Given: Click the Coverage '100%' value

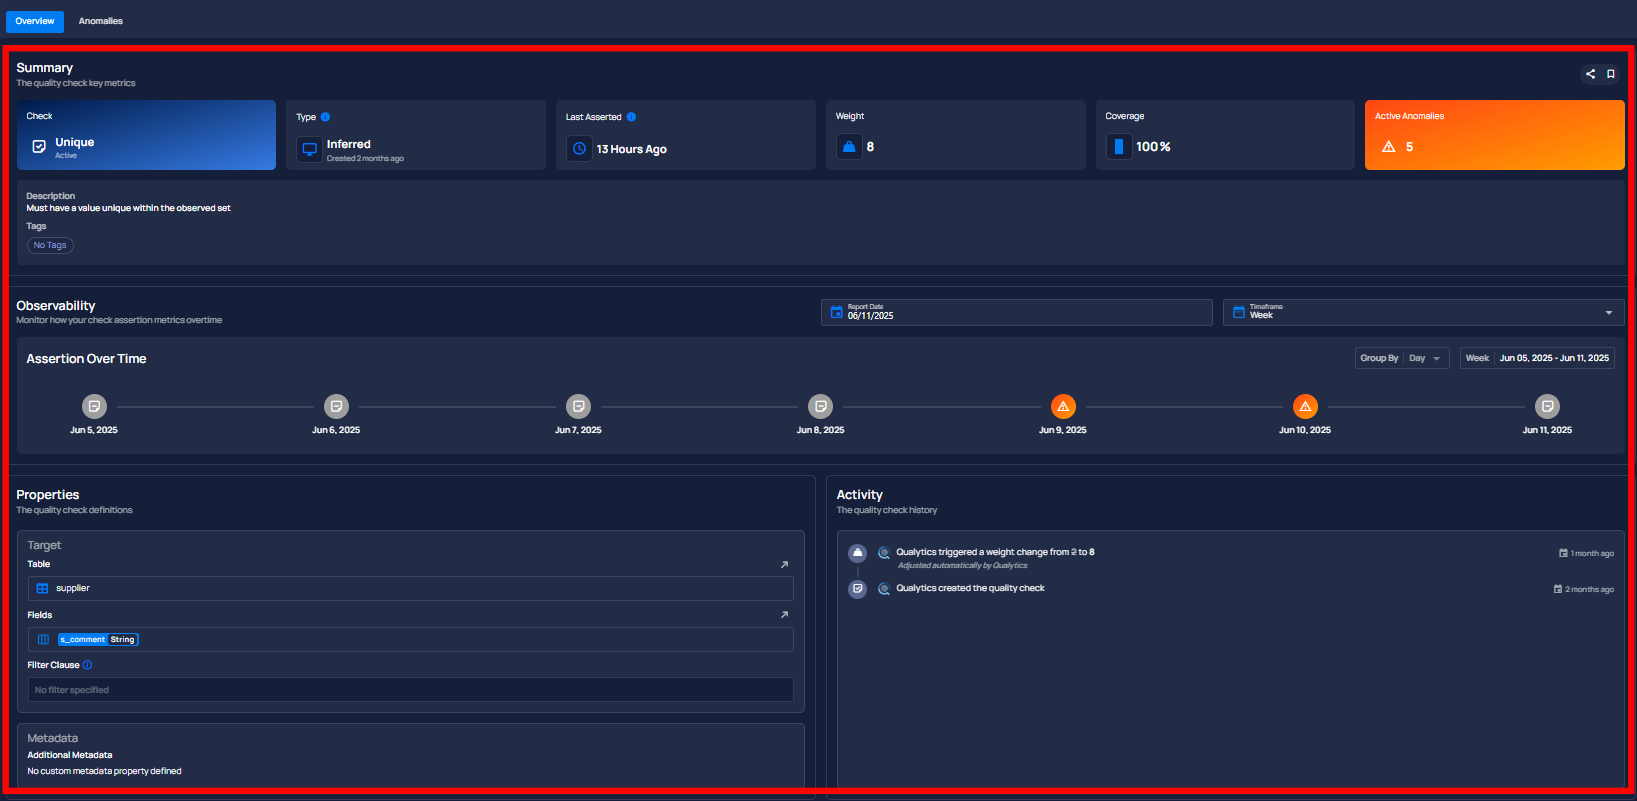Looking at the screenshot, I should coord(1153,147).
